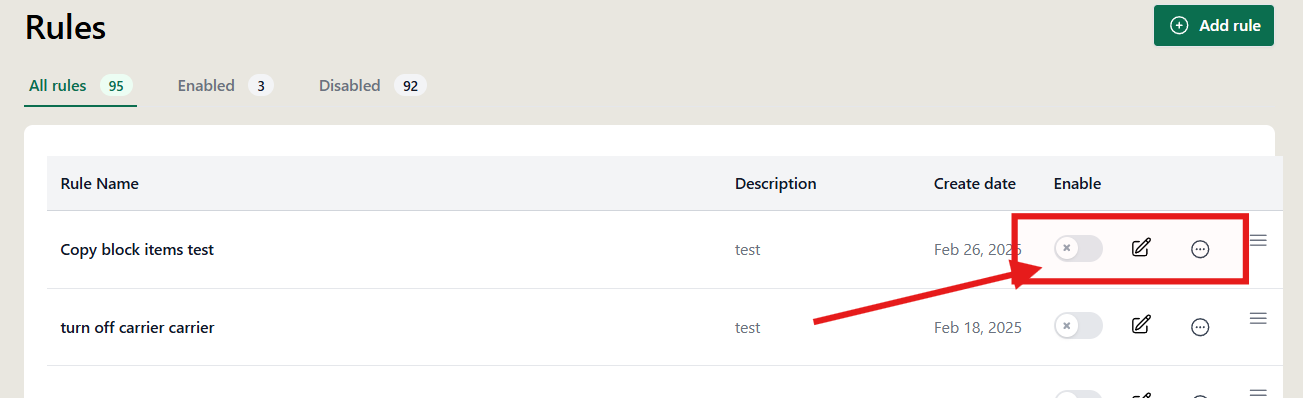Click the Description column header
This screenshot has height=398, width=1303.
pyautogui.click(x=776, y=184)
